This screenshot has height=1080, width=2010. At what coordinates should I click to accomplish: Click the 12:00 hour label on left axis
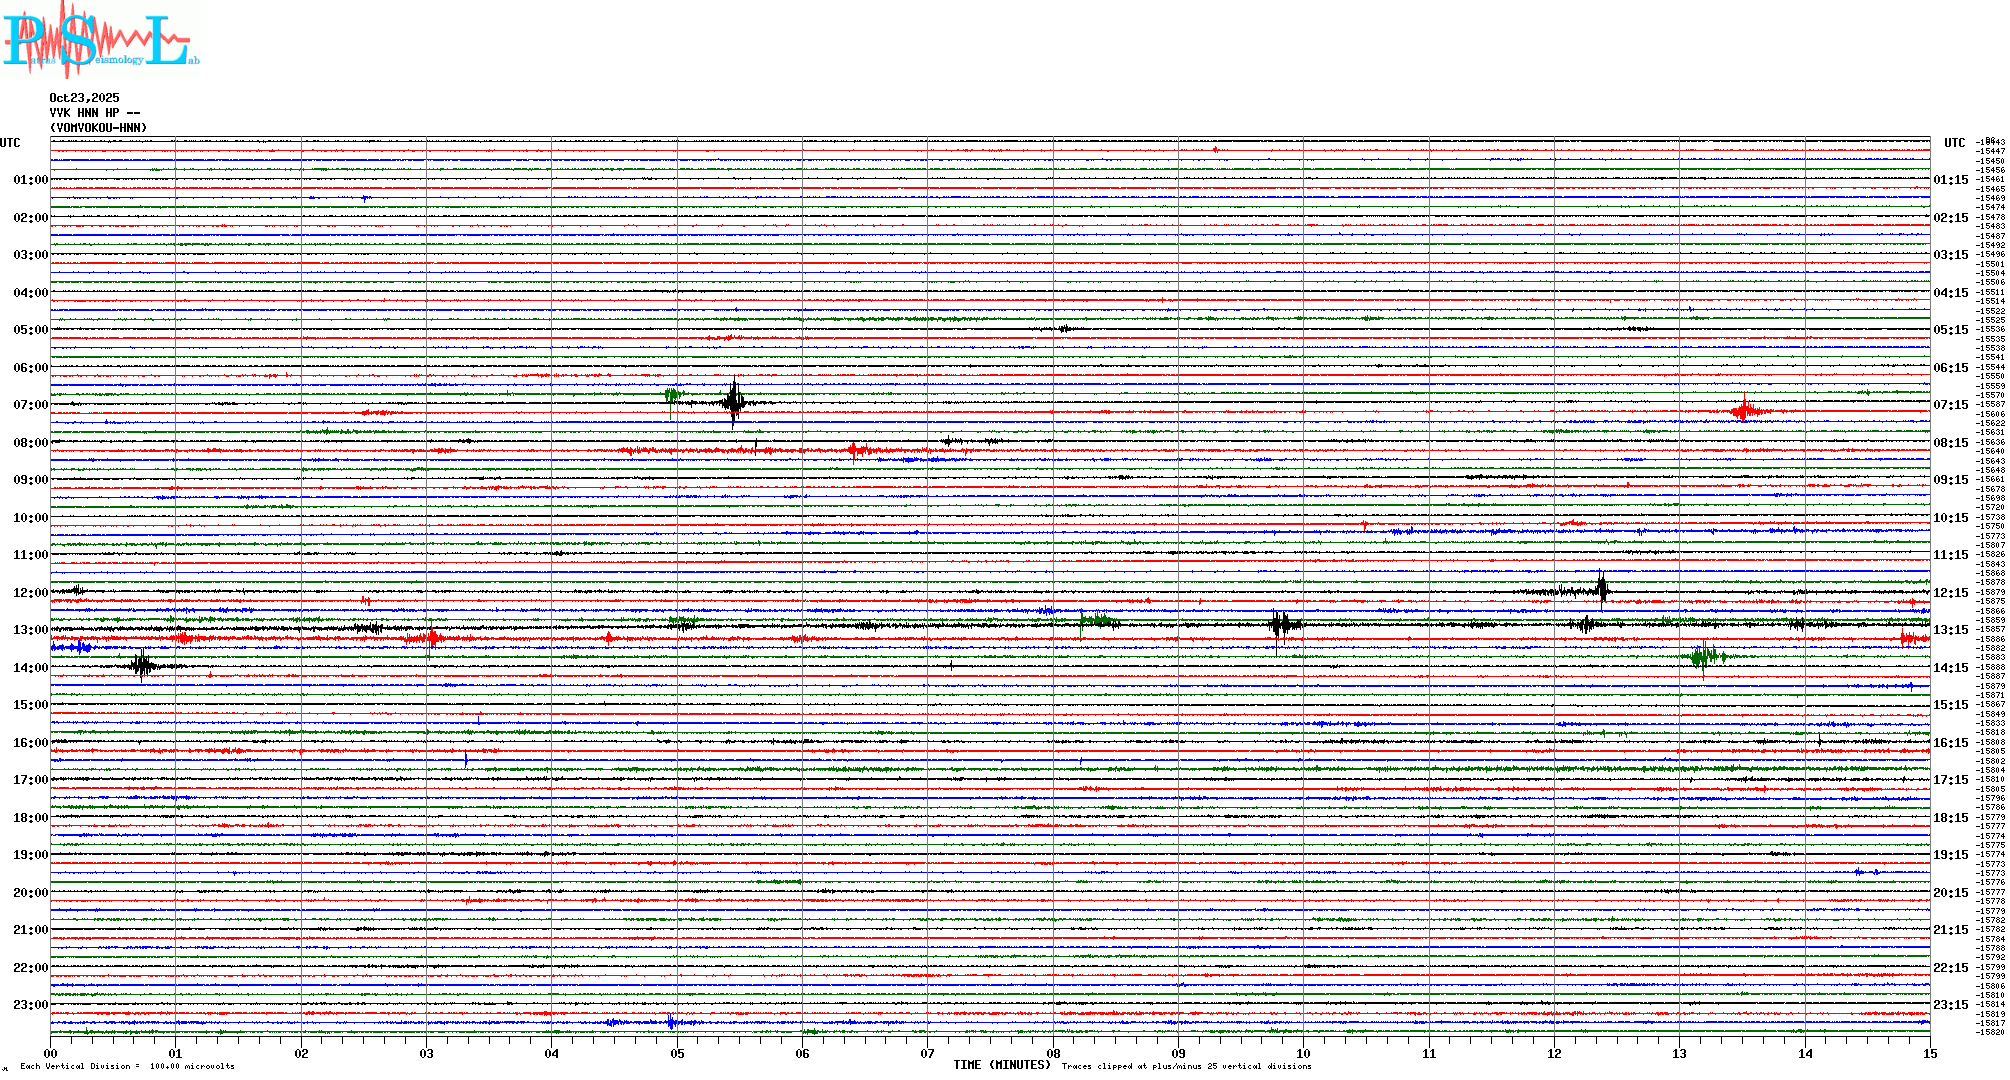[30, 593]
